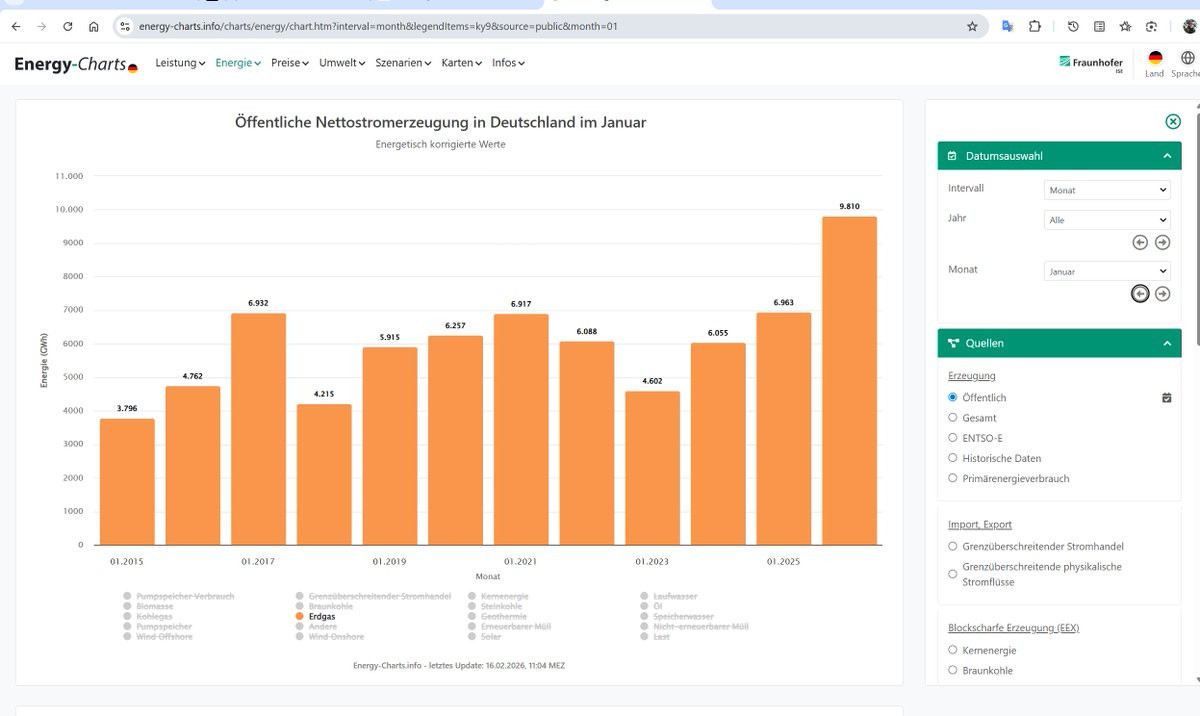Open the Energie navigation menu

click(238, 63)
